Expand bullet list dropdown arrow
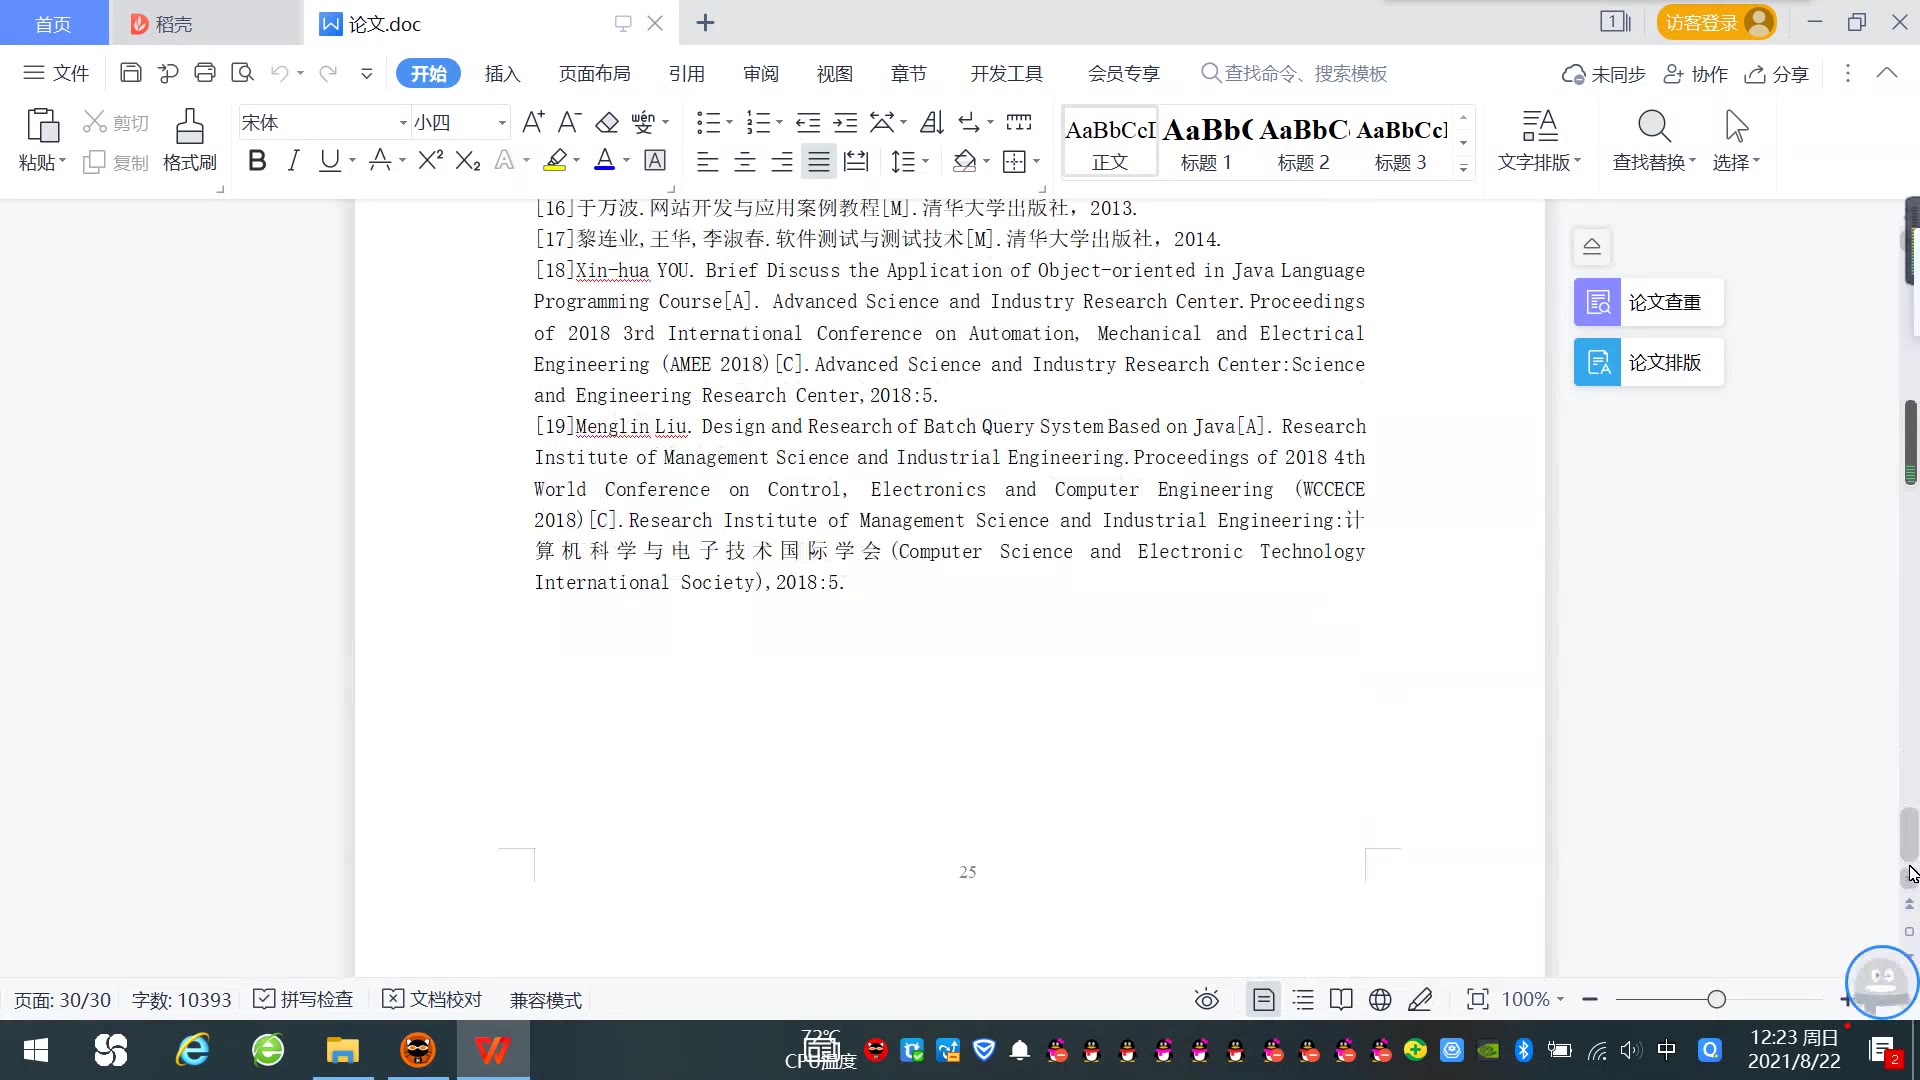1920x1080 pixels. click(729, 123)
